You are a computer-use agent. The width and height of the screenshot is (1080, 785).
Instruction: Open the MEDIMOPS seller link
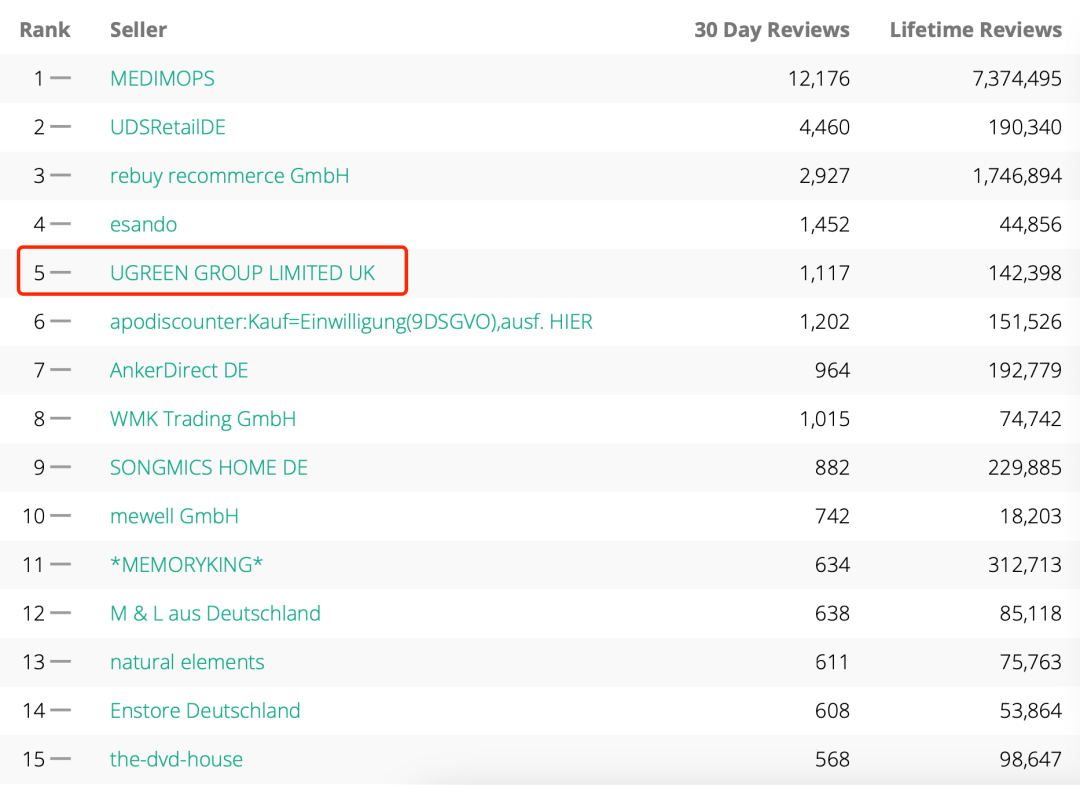(162, 78)
